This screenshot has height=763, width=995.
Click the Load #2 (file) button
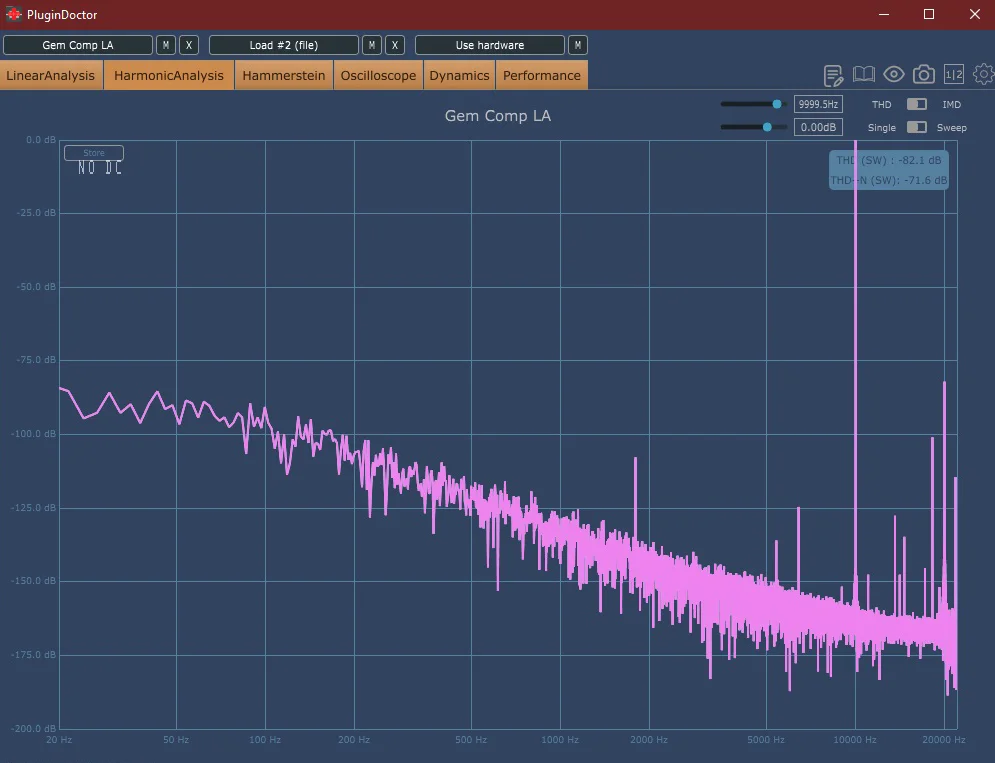(x=284, y=45)
